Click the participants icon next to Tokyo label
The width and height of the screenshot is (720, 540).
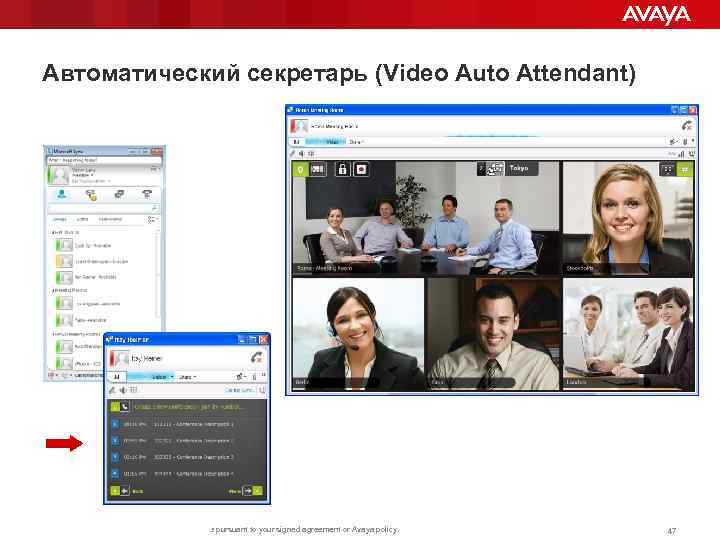pos(495,169)
